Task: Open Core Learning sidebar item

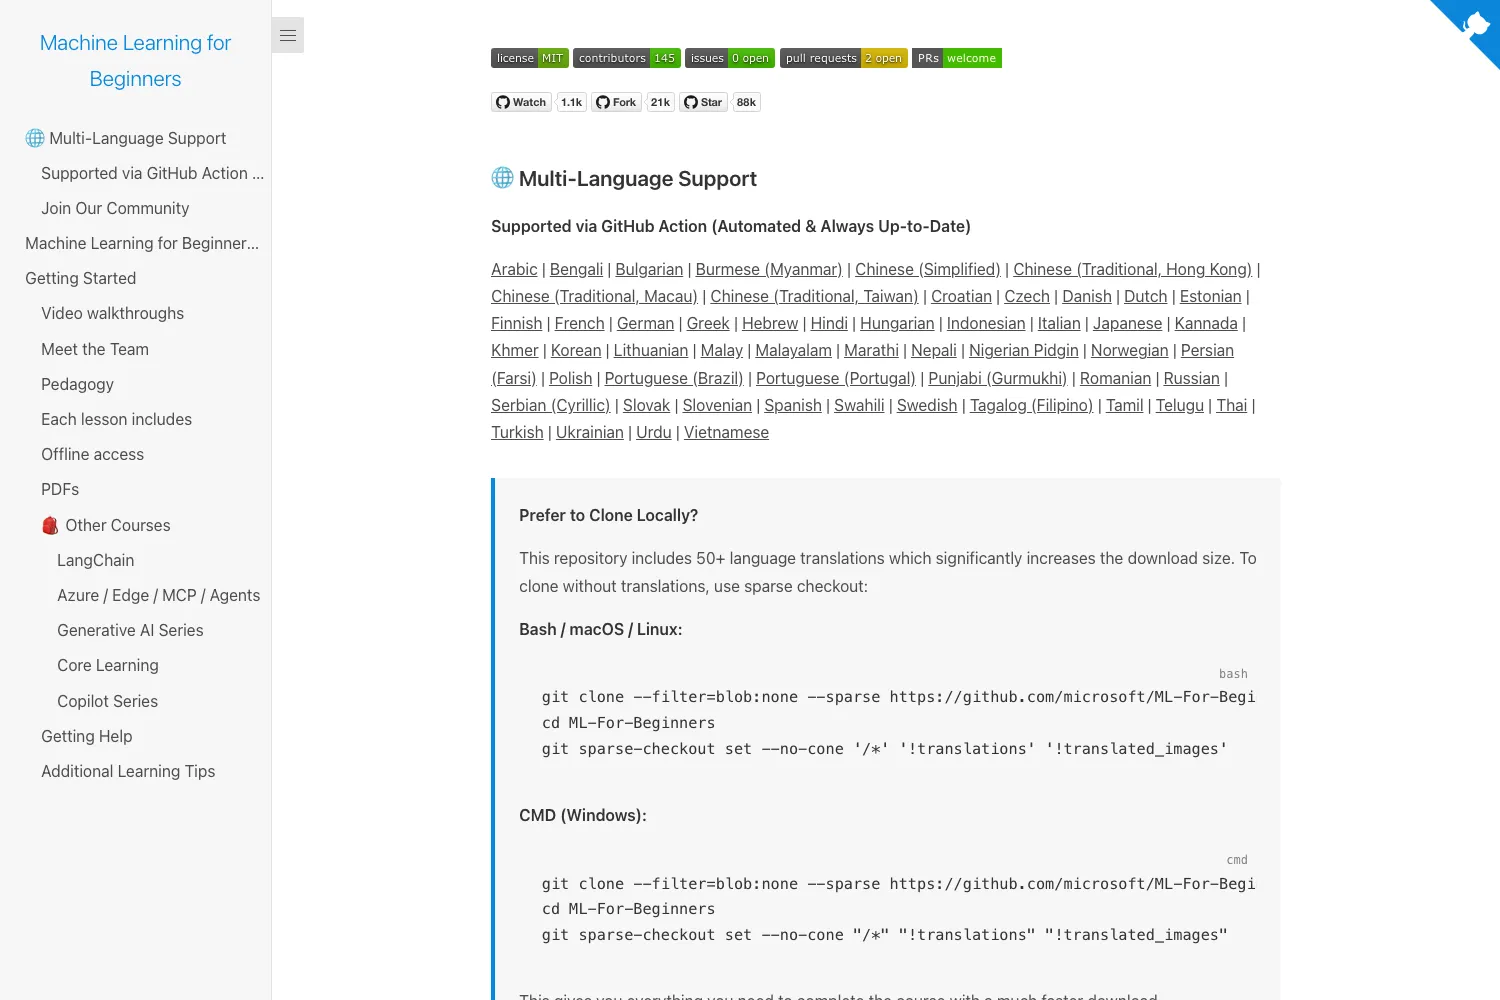Action: click(107, 665)
